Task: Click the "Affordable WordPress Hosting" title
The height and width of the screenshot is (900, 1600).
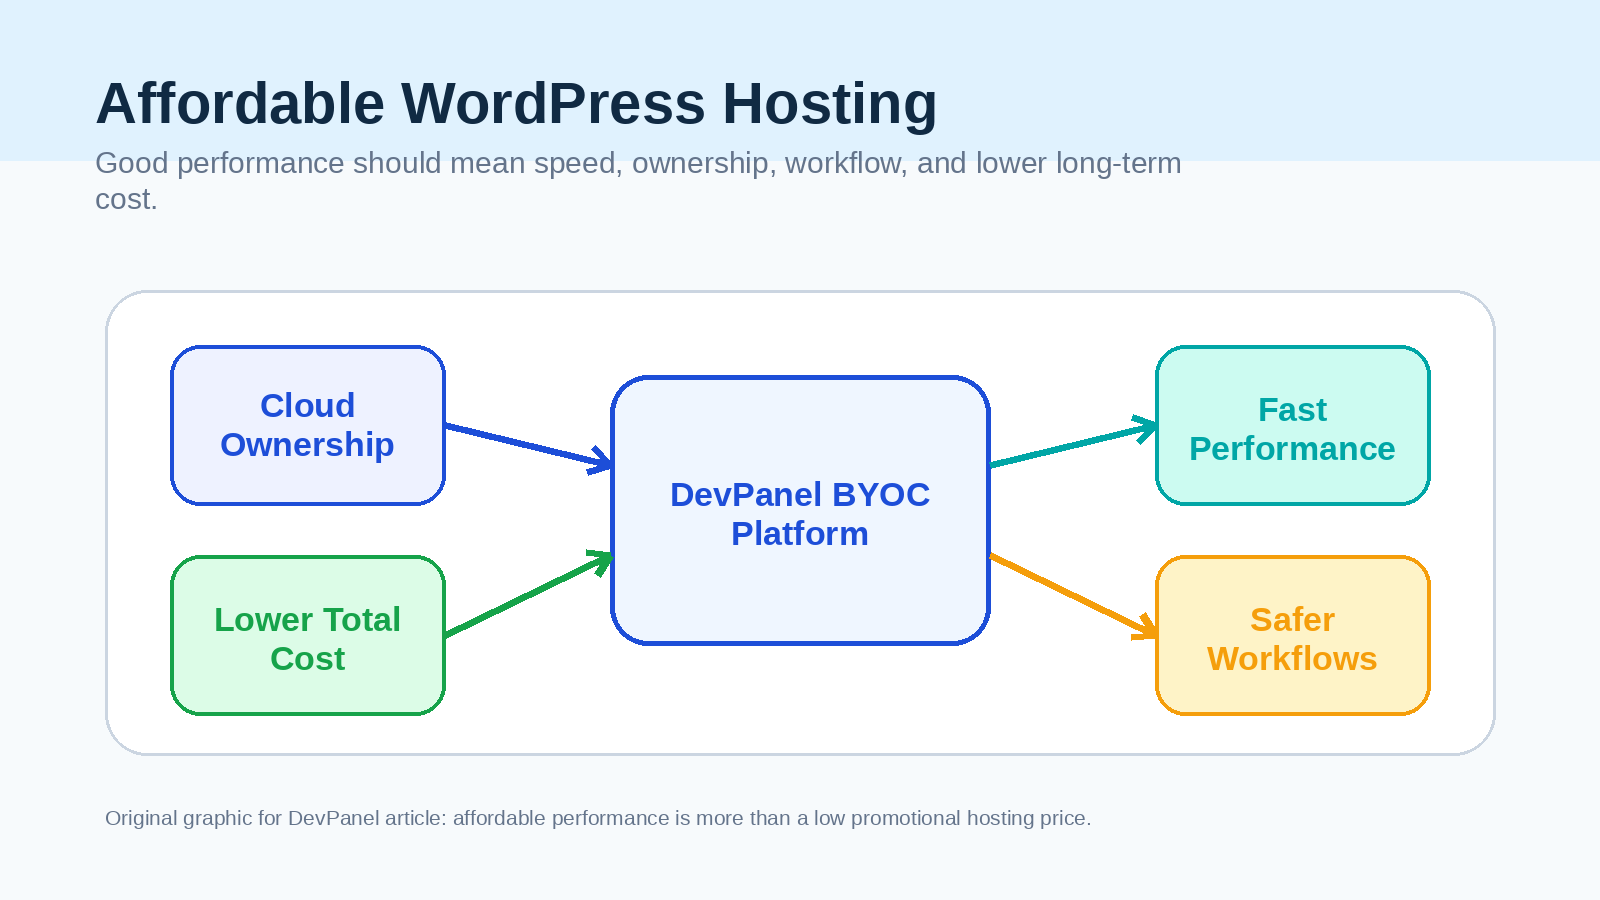Action: (516, 103)
